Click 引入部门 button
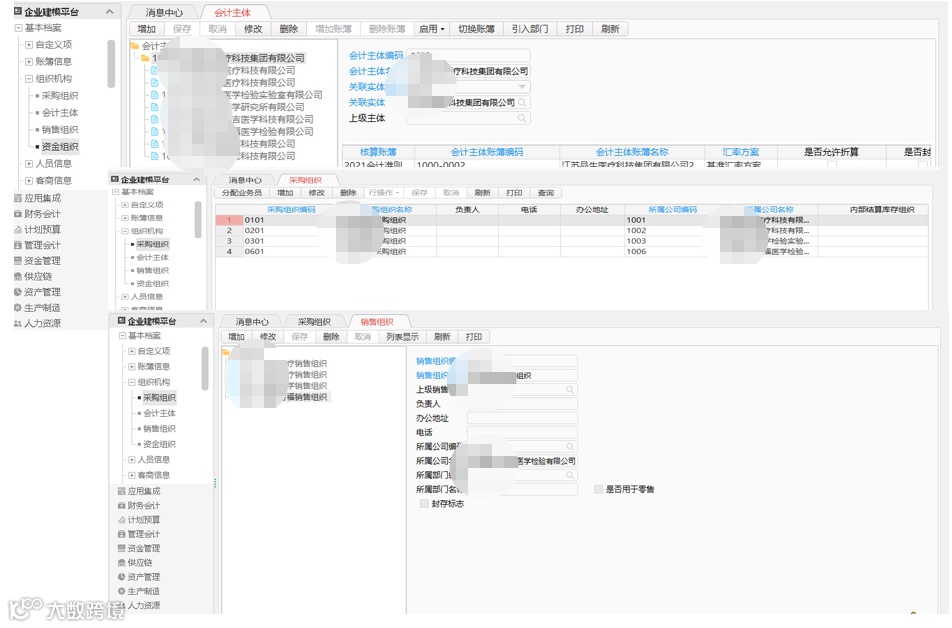The height and width of the screenshot is (628, 952). (529, 29)
